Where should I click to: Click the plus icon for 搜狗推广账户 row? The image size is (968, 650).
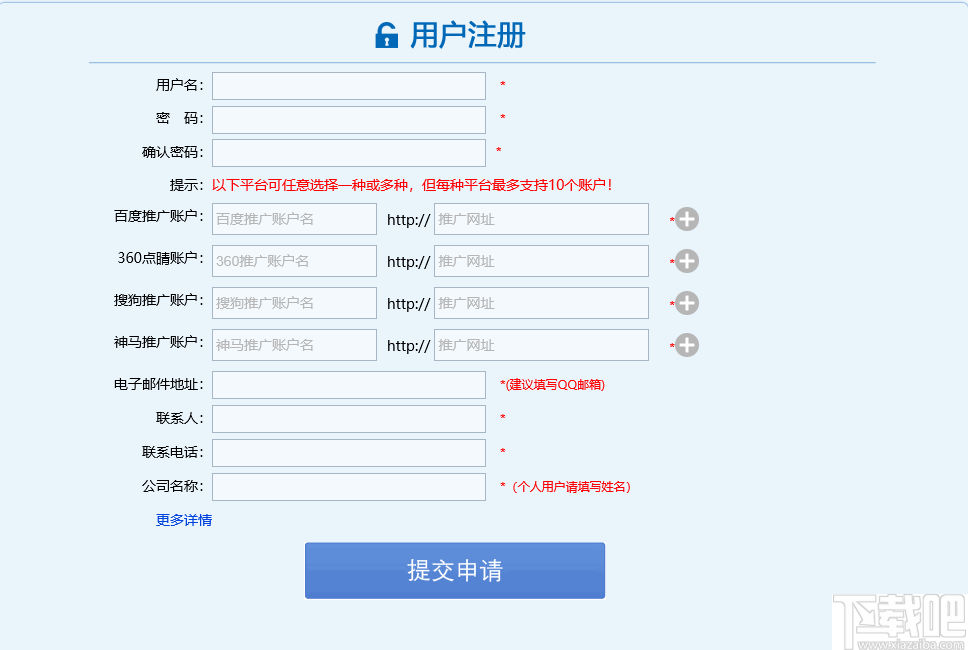click(686, 303)
